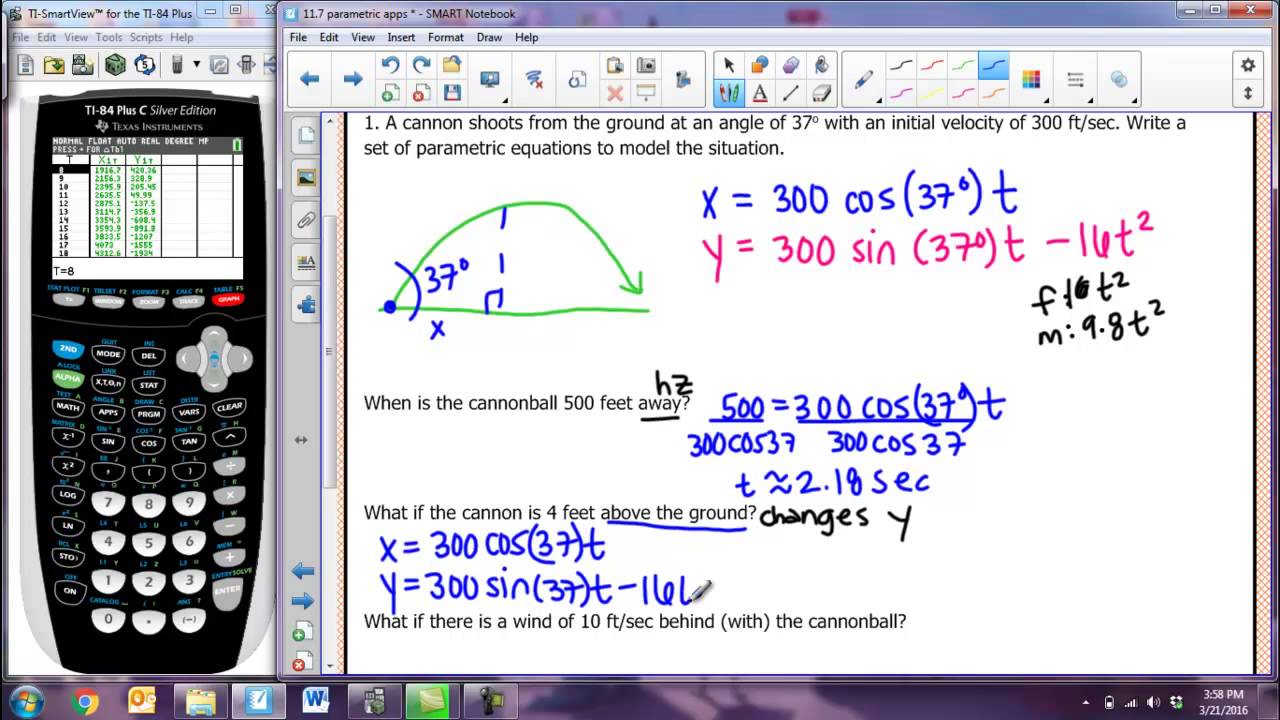Viewport: 1280px width, 720px height.
Task: Select the blue pen line style
Action: pos(994,66)
